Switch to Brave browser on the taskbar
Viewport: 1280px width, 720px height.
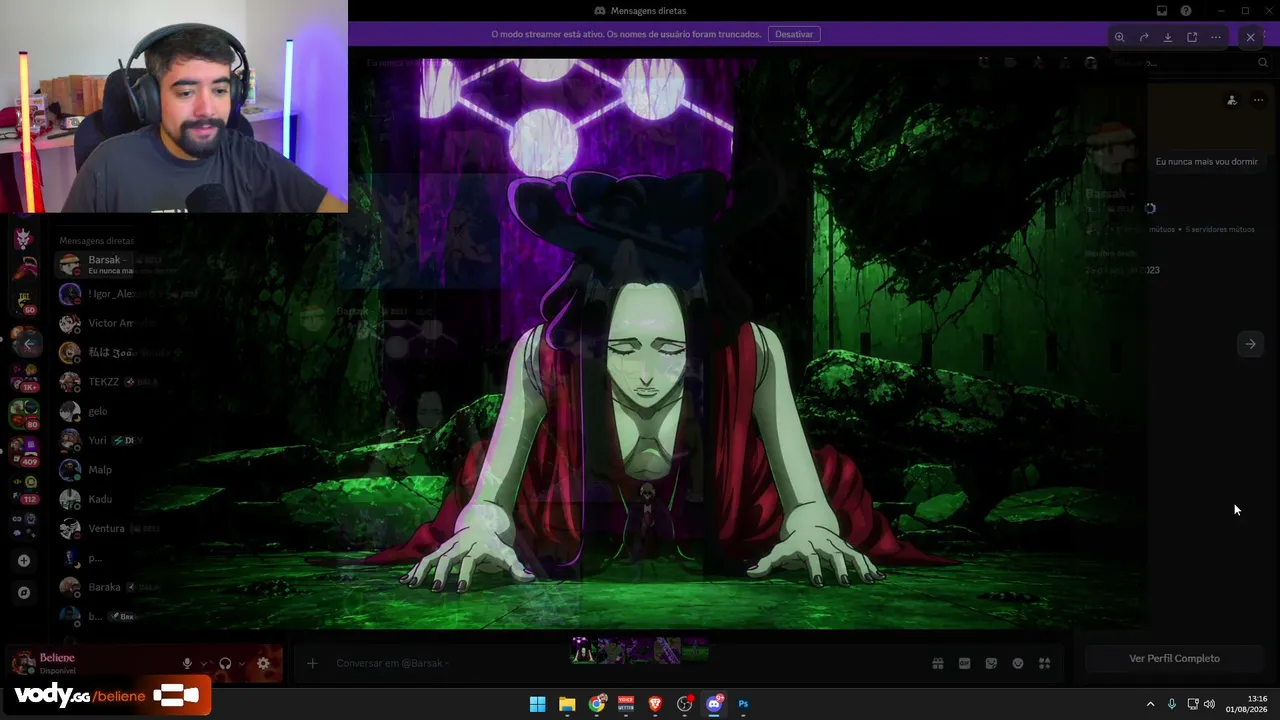pos(655,704)
